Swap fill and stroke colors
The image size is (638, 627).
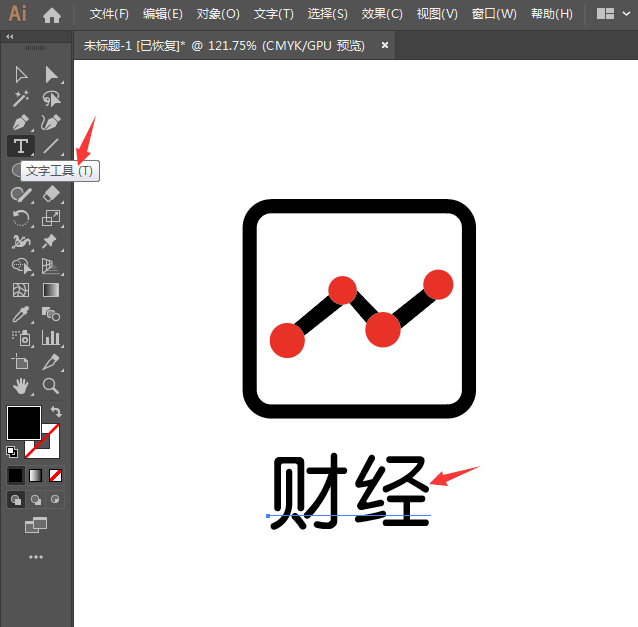pyautogui.click(x=56, y=411)
